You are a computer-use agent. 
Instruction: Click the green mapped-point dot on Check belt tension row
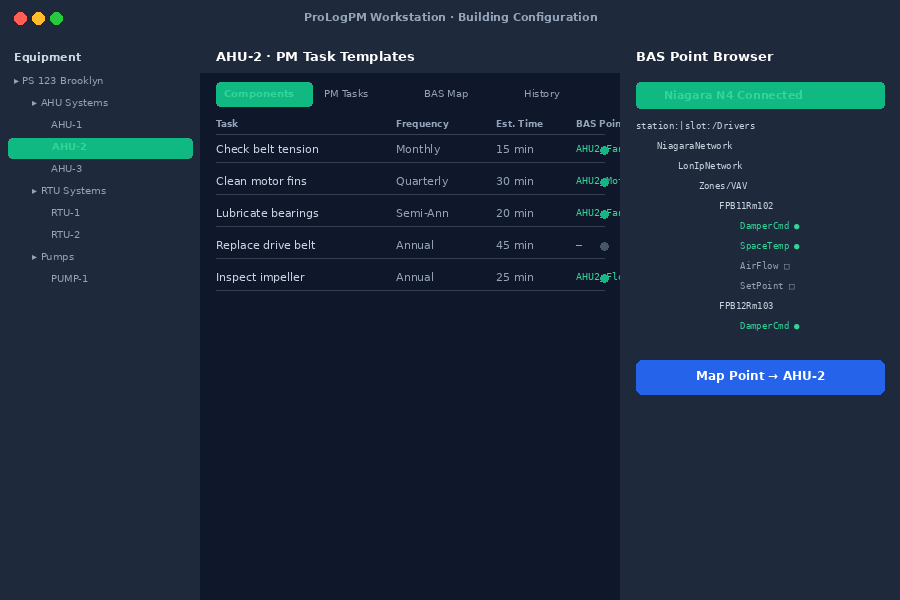pyautogui.click(x=604, y=149)
